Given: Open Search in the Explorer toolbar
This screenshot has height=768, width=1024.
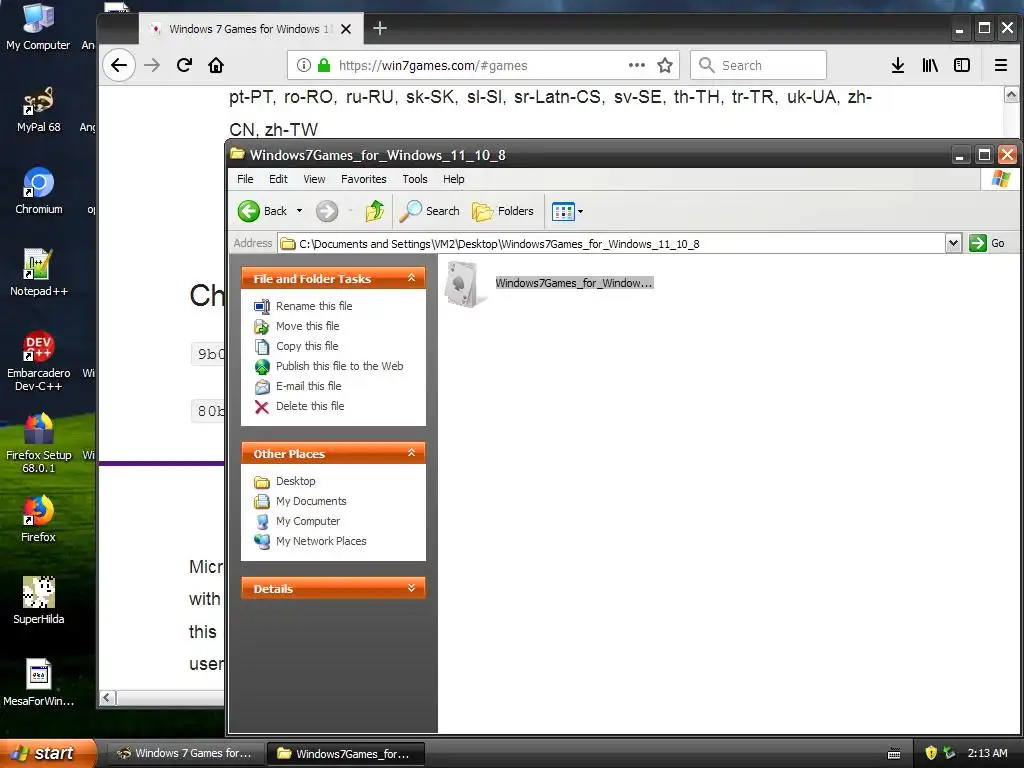Looking at the screenshot, I should [x=430, y=211].
